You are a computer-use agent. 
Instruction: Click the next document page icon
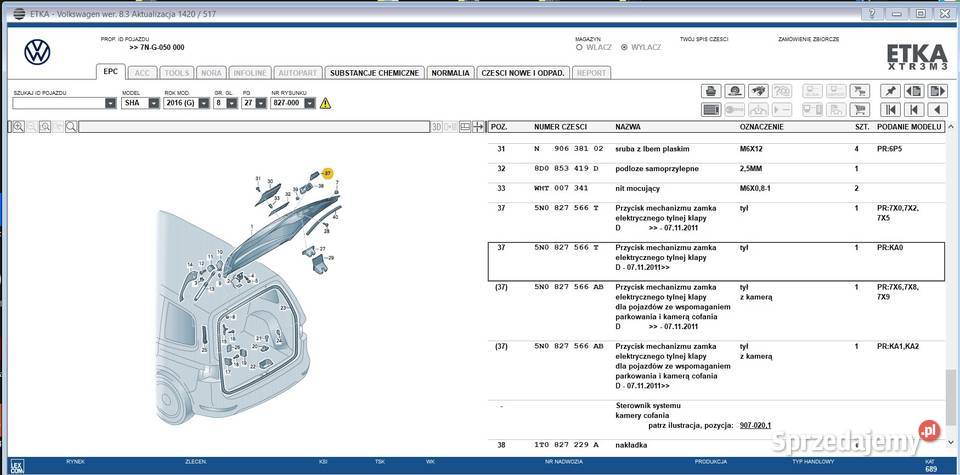pyautogui.click(x=938, y=91)
